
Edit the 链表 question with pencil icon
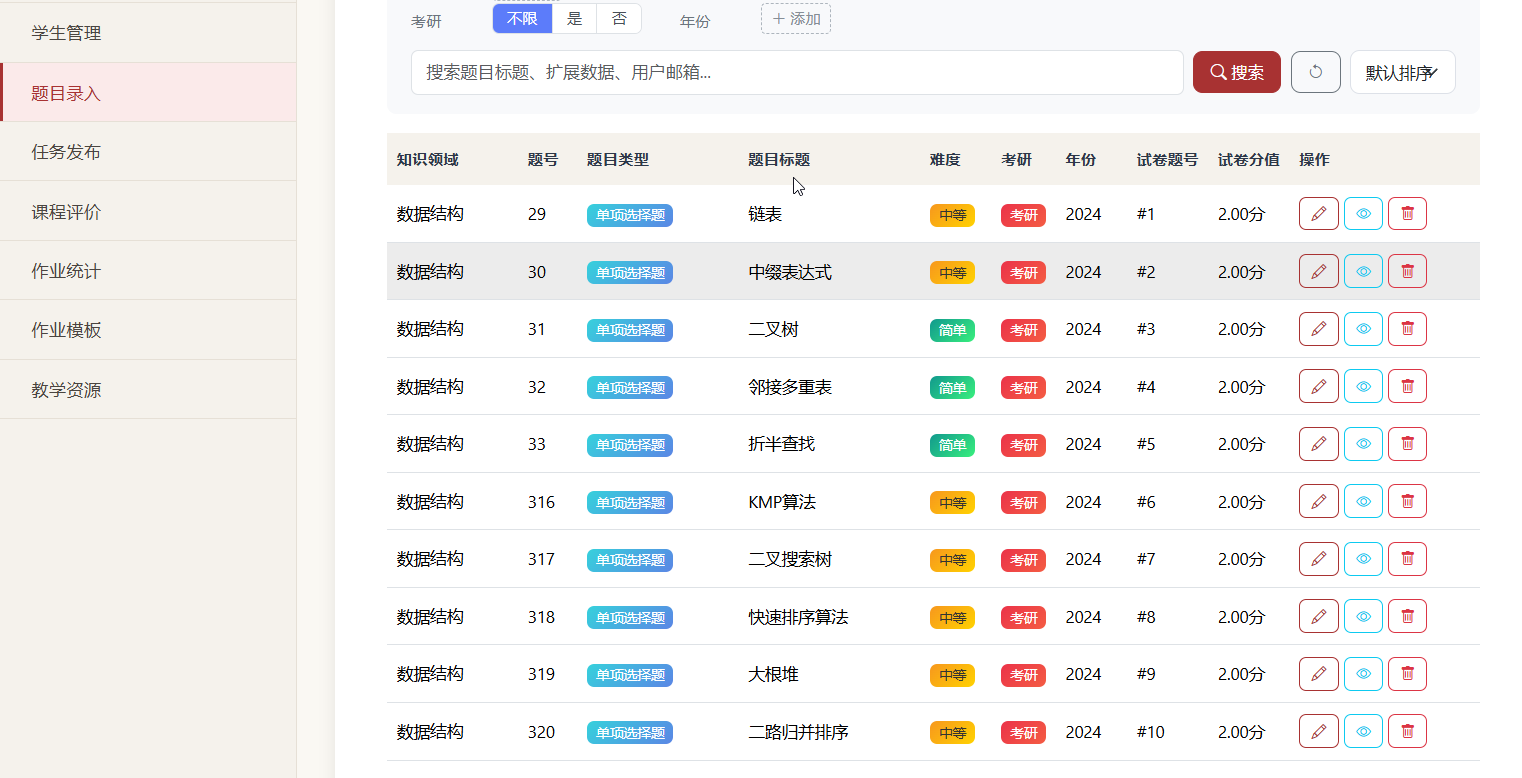(x=1318, y=214)
